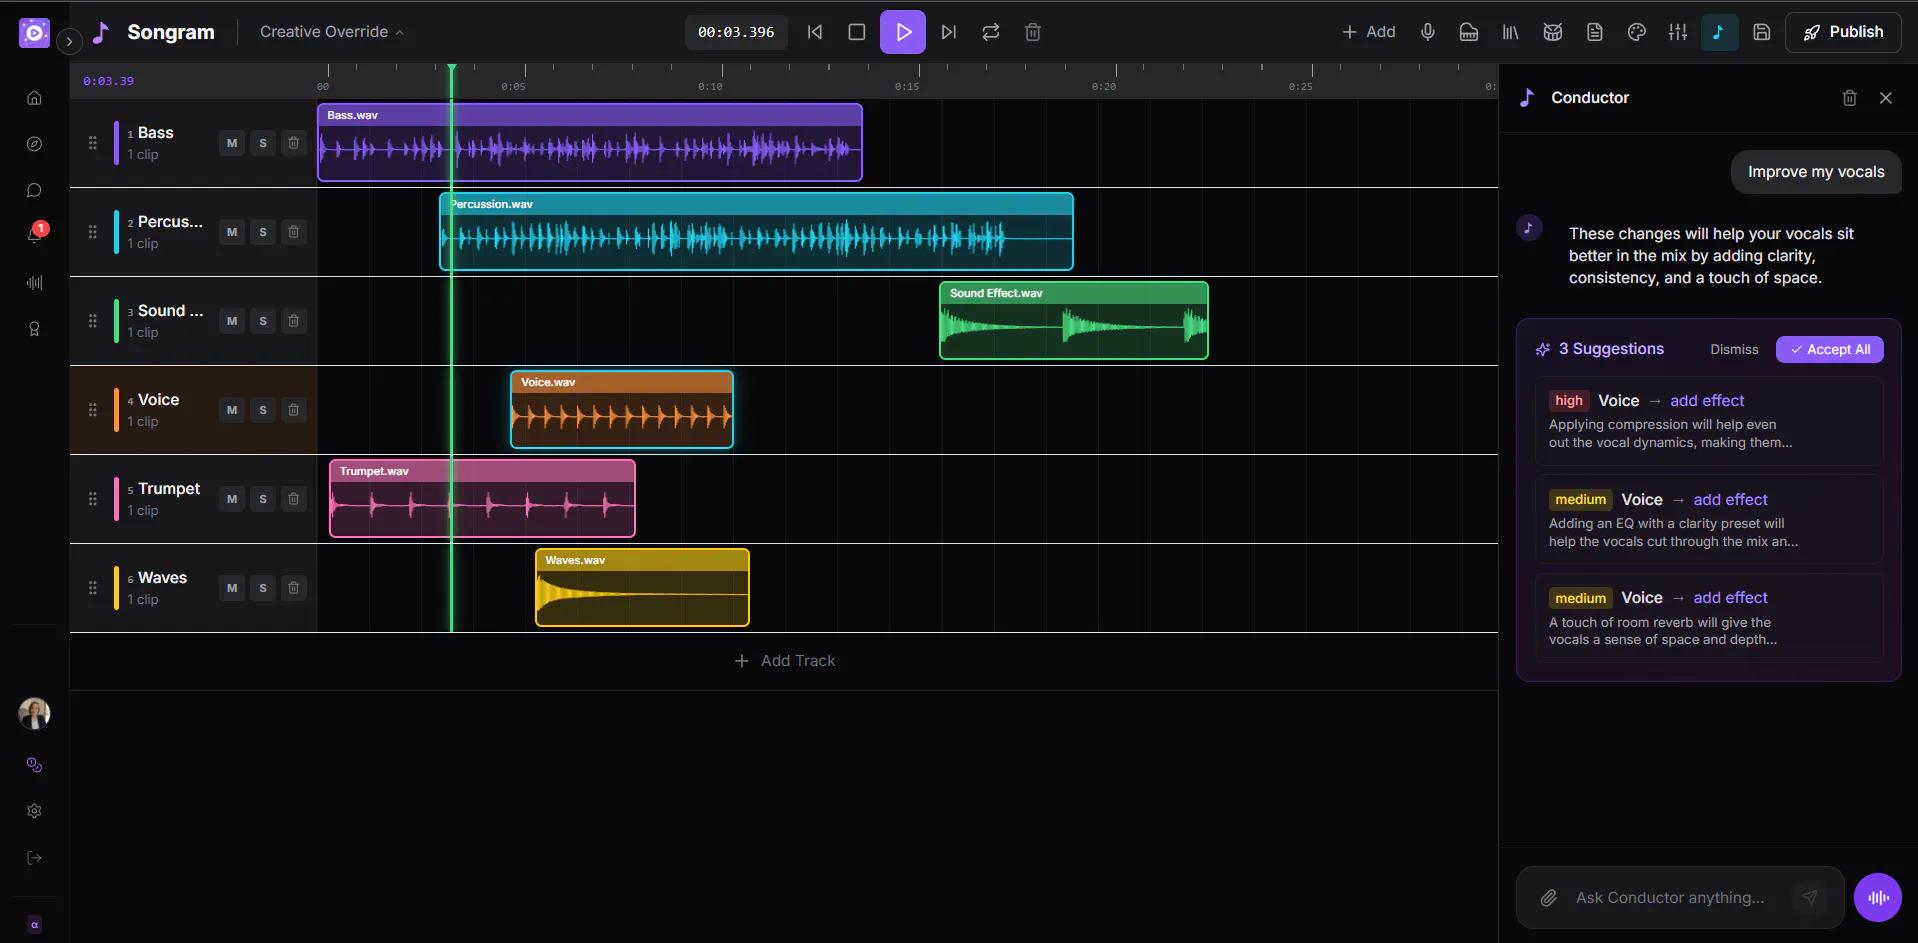Open the medium Voice EQ clarity suggestion
This screenshot has width=1918, height=943.
(x=1709, y=520)
